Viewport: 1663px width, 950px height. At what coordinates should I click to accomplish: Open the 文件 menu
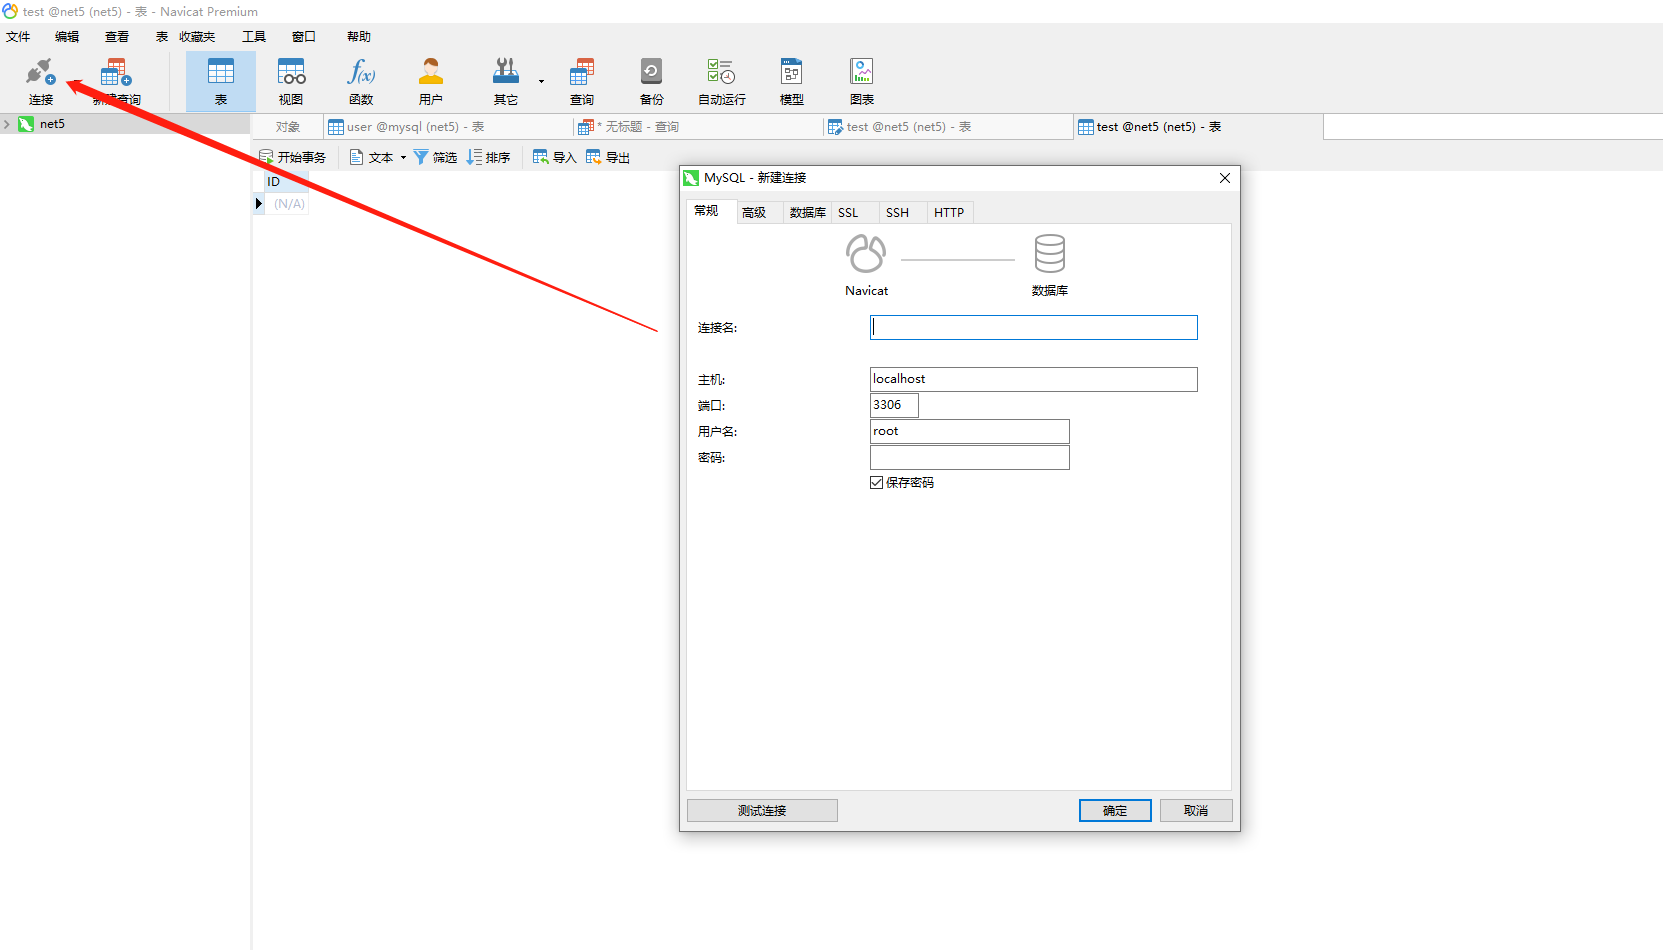[18, 37]
